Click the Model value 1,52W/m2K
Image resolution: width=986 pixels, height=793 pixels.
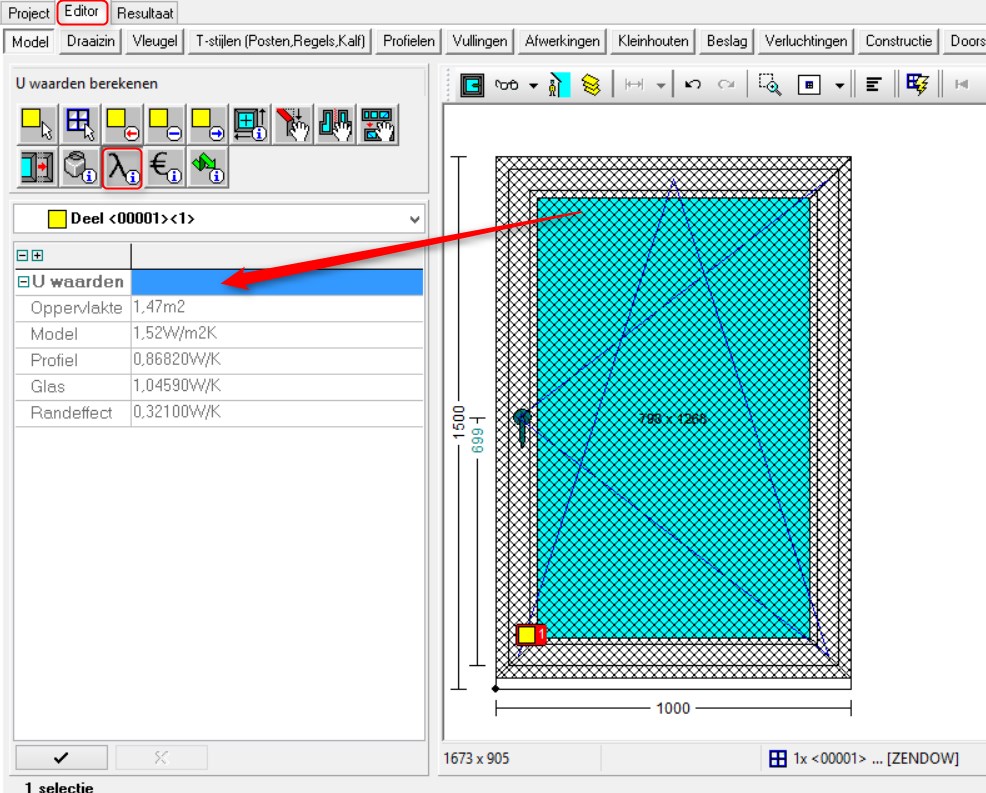tap(175, 333)
